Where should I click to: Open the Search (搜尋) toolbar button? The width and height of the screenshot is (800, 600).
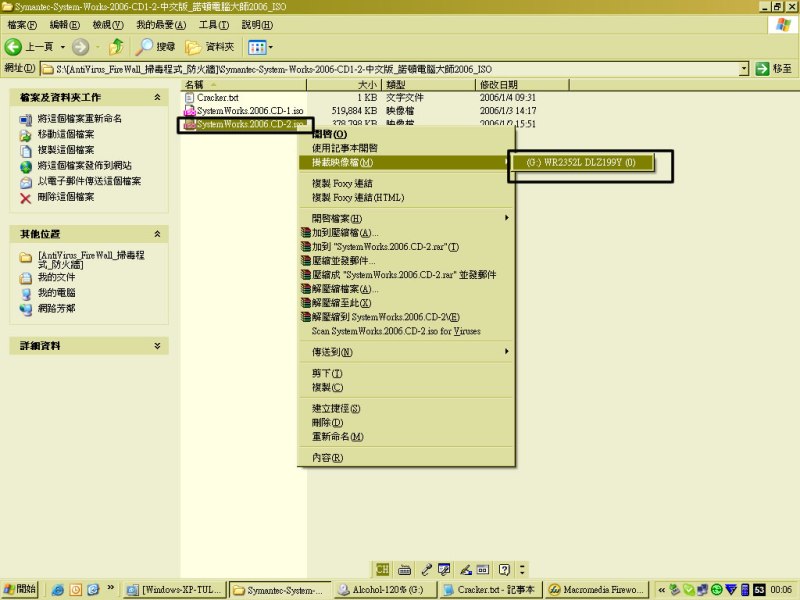(156, 47)
